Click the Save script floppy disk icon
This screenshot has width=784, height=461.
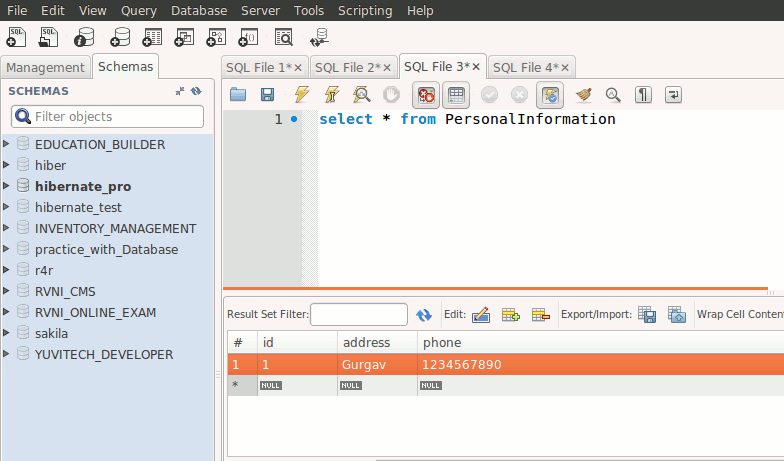267,95
